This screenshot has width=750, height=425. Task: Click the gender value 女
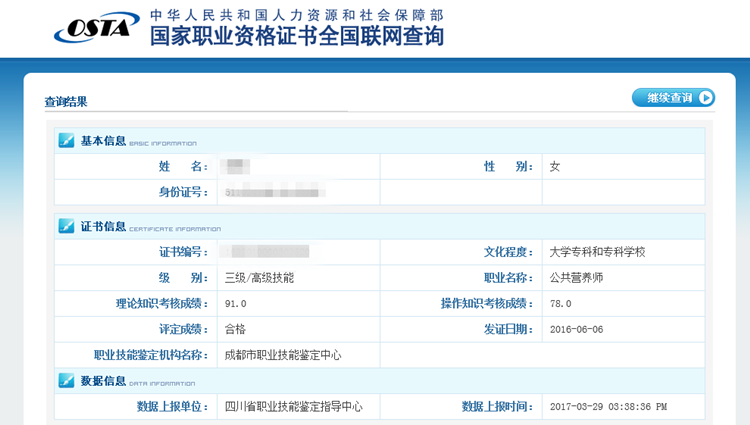point(555,166)
